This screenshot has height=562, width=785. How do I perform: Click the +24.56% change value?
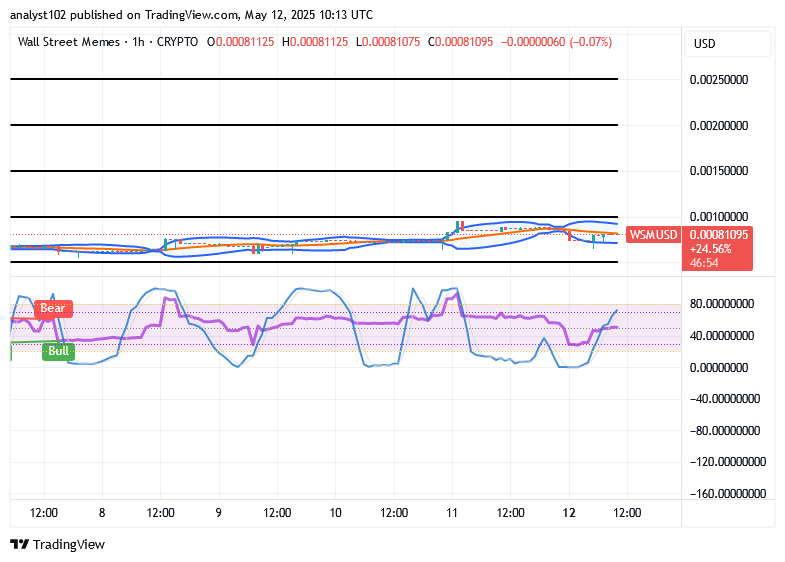(x=710, y=249)
